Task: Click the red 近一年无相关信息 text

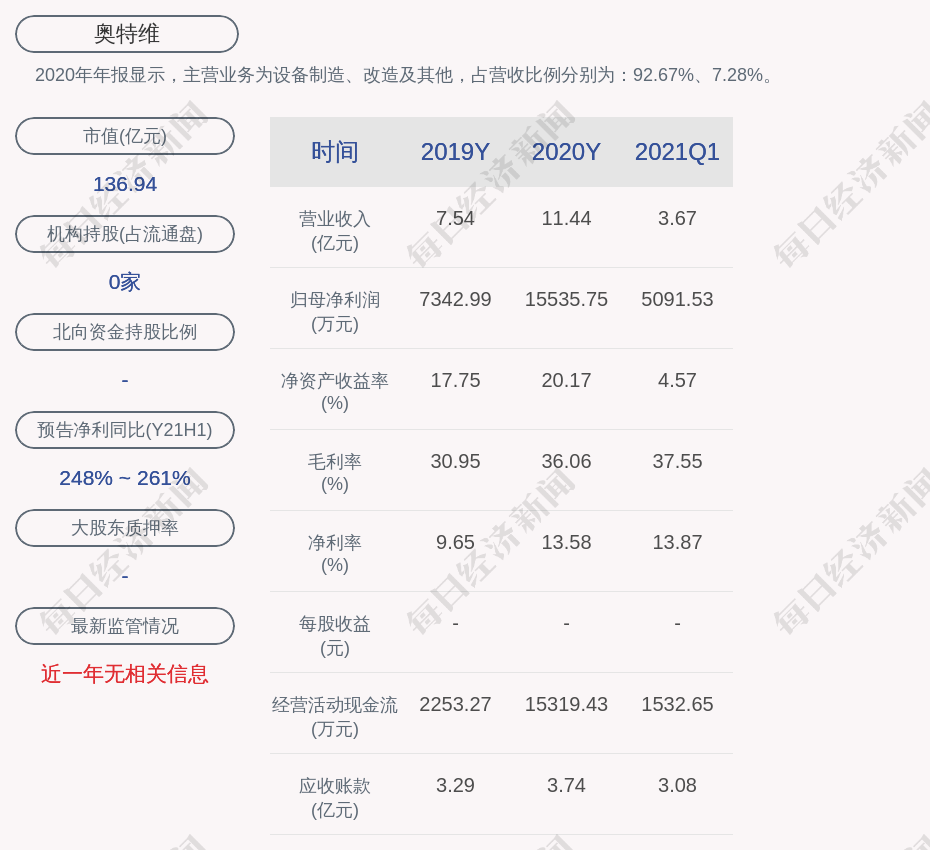Action: pyautogui.click(x=125, y=674)
